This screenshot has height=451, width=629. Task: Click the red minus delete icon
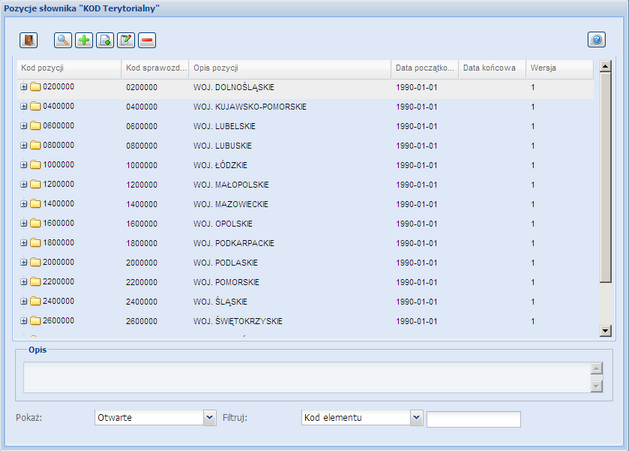pyautogui.click(x=147, y=40)
